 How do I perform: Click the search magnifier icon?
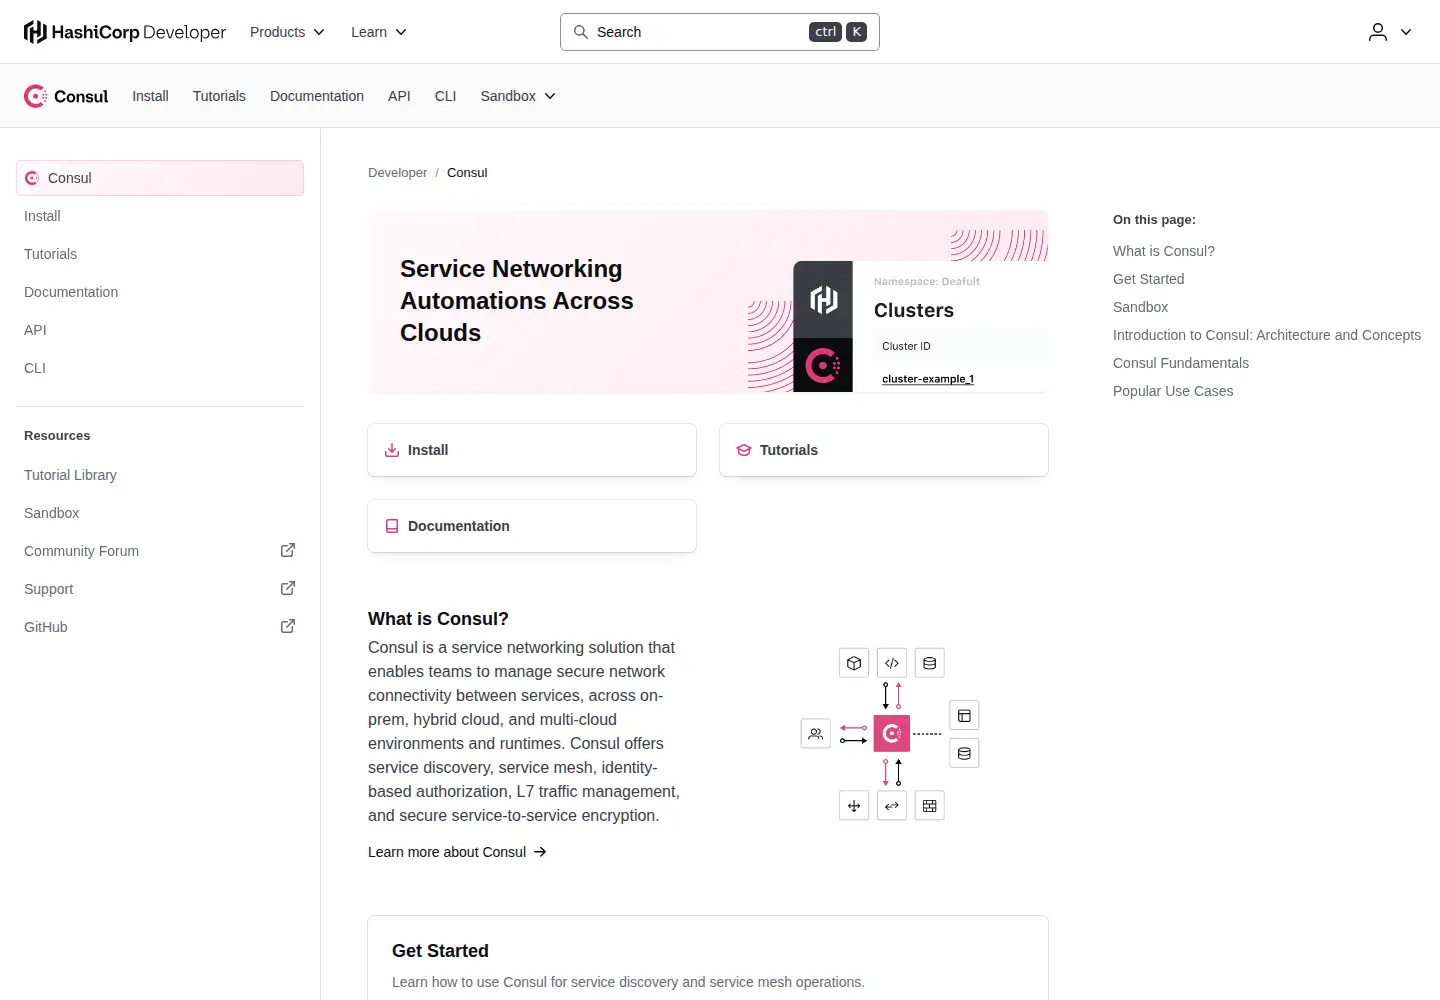tap(580, 32)
